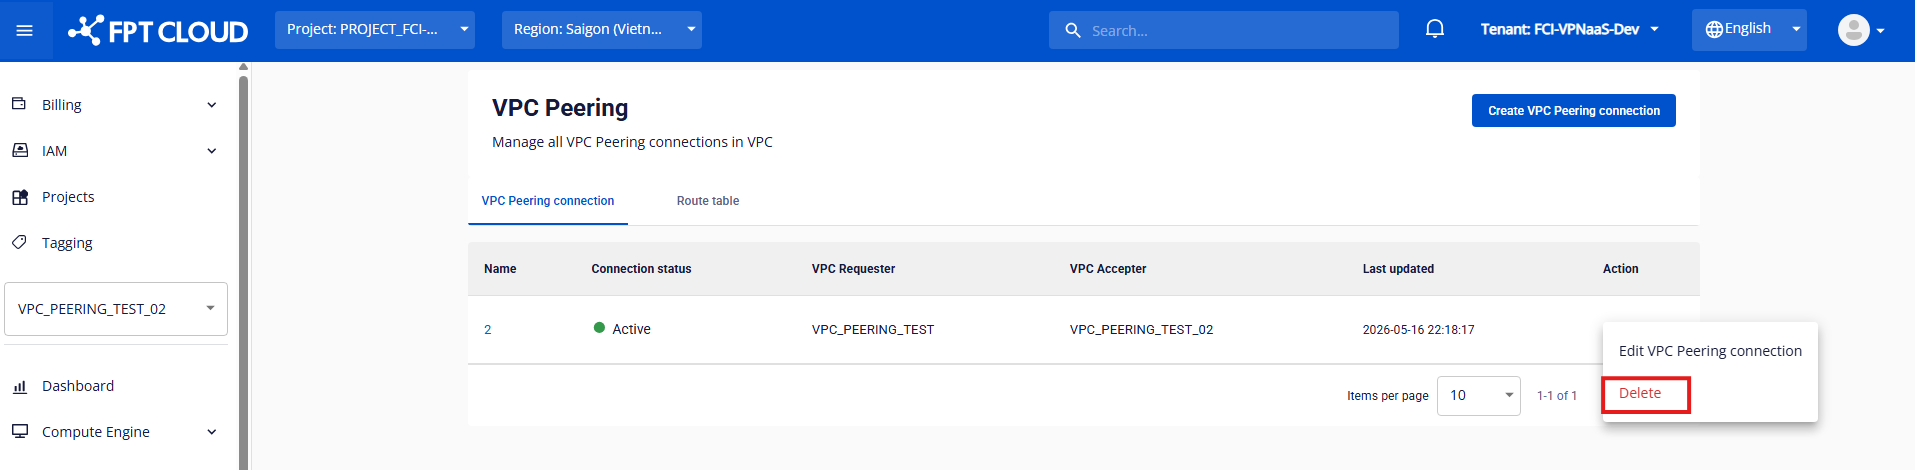
Task: Expand the Compute Engine menu
Action: [x=114, y=432]
